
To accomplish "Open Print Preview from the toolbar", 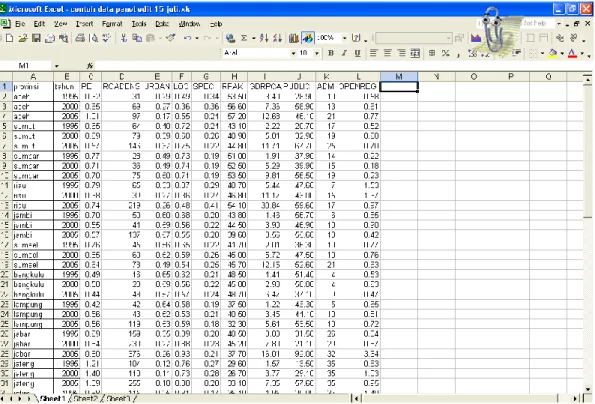I will click(x=93, y=38).
